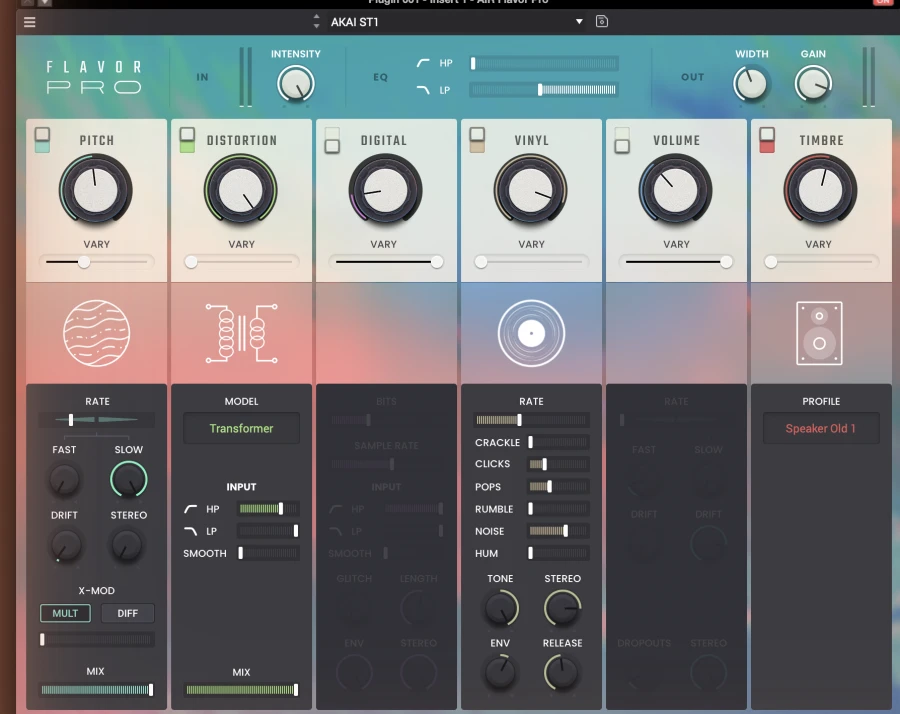Select the DIFF X-Mod mode

click(x=127, y=613)
